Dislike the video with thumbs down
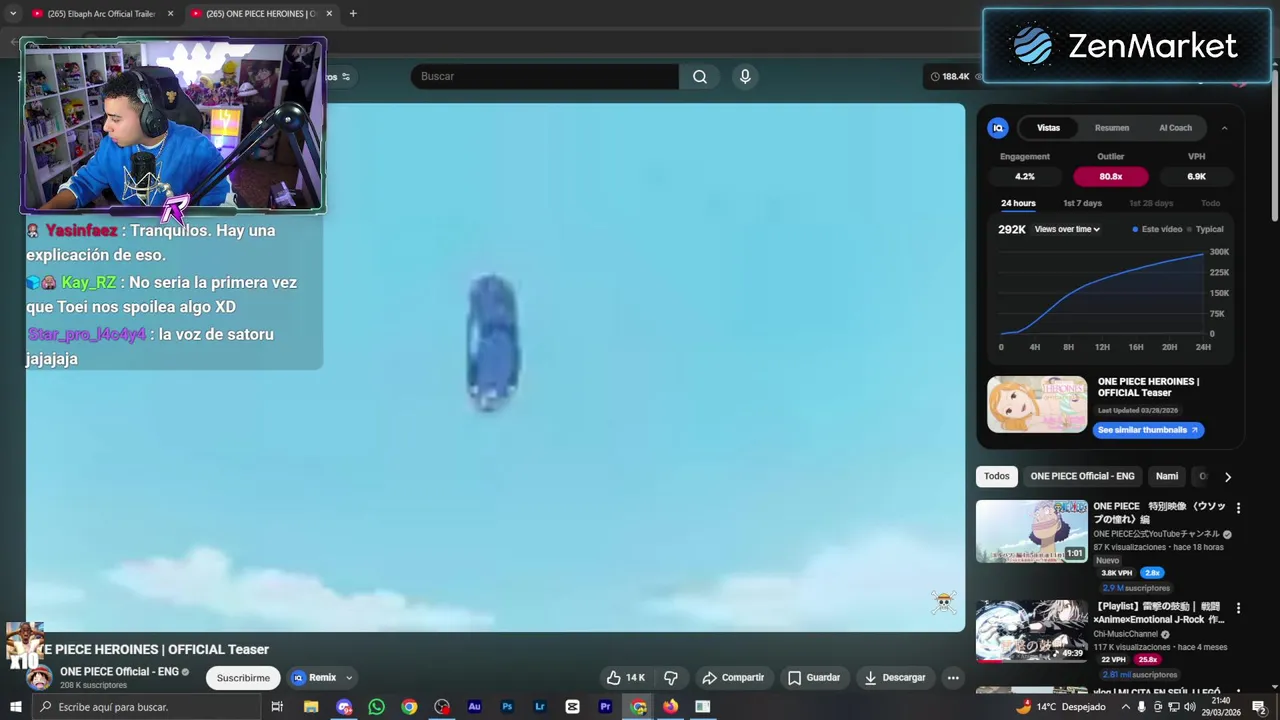Viewport: 1280px width, 720px height. tap(671, 678)
